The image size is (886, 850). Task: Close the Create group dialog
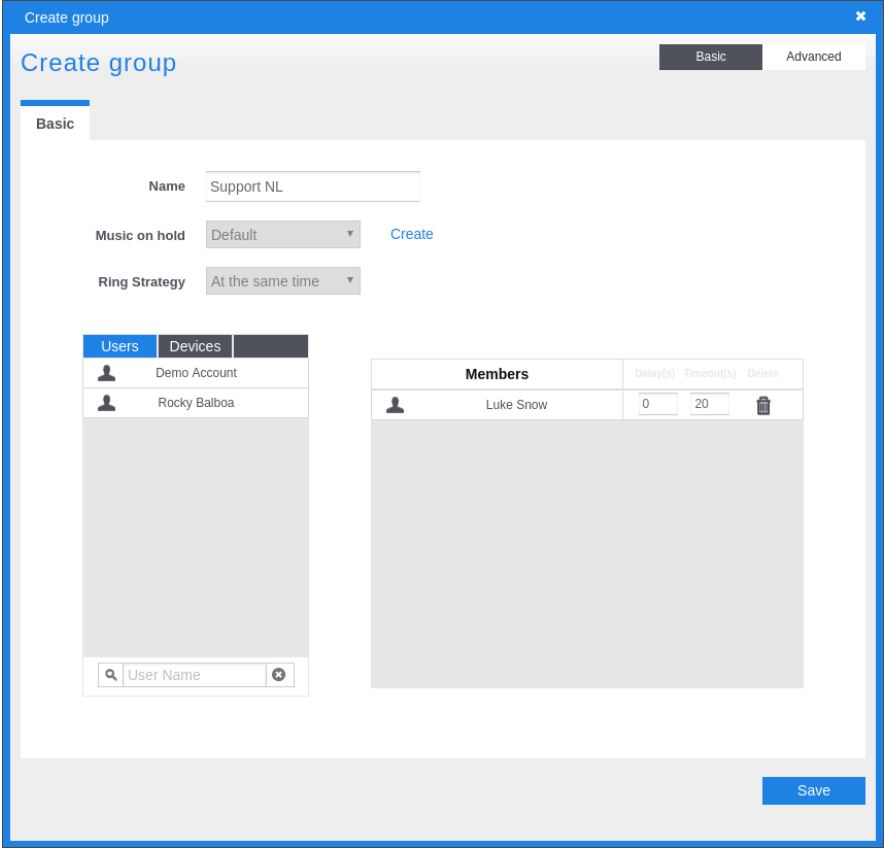[860, 16]
